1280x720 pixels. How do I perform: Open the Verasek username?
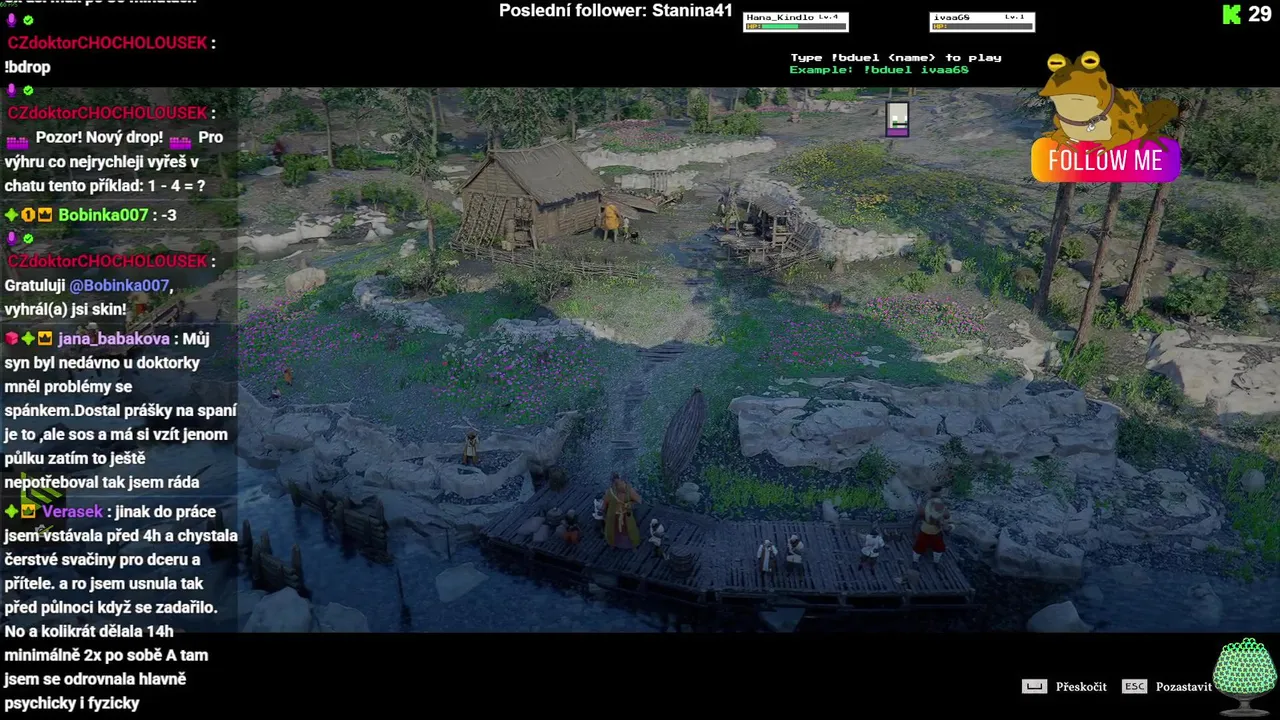click(x=72, y=512)
